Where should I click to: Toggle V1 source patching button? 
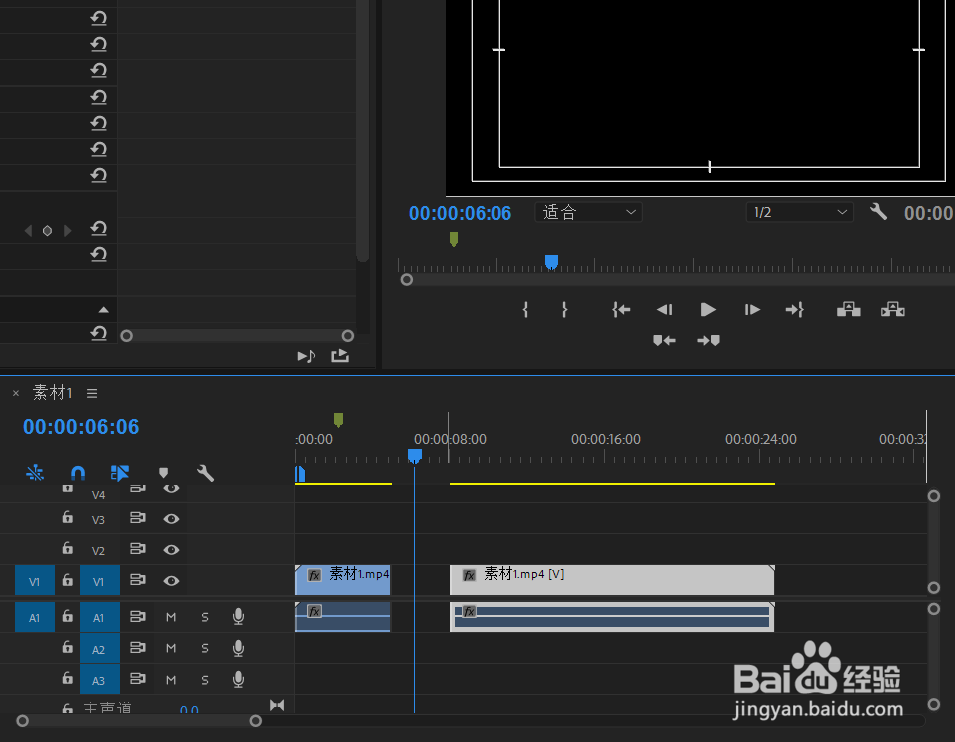[x=35, y=581]
